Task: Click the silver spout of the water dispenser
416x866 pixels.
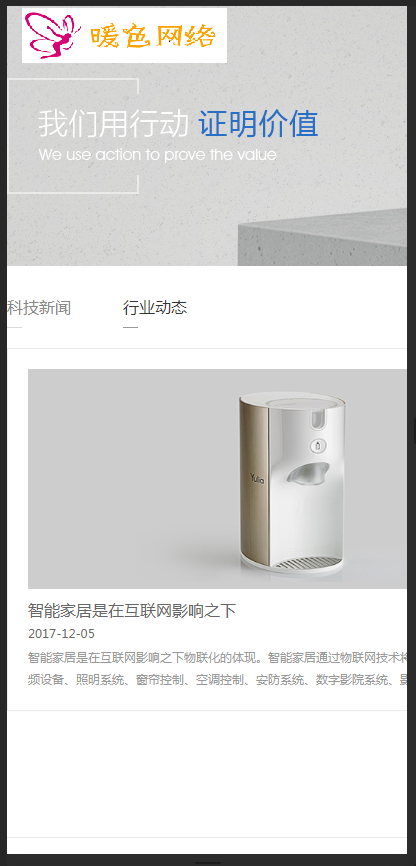Action: [x=308, y=475]
